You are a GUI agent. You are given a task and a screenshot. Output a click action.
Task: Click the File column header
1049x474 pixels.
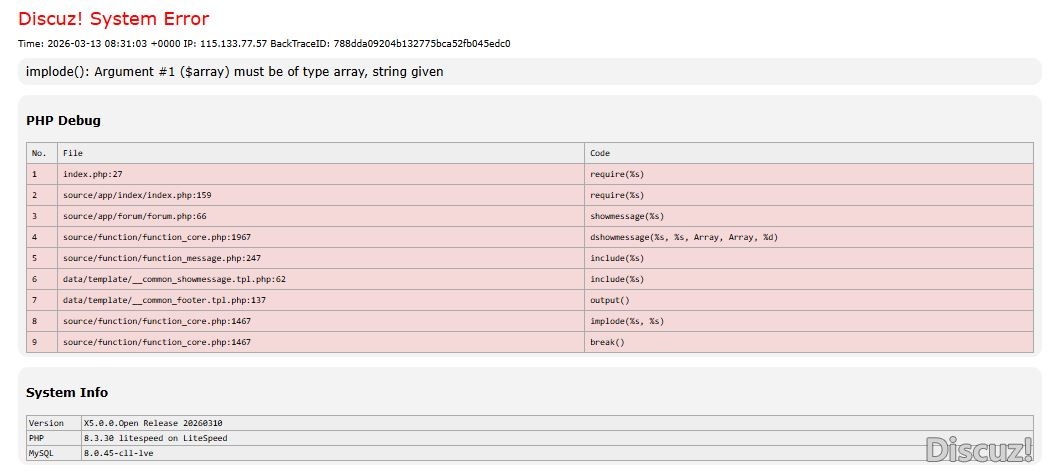73,153
